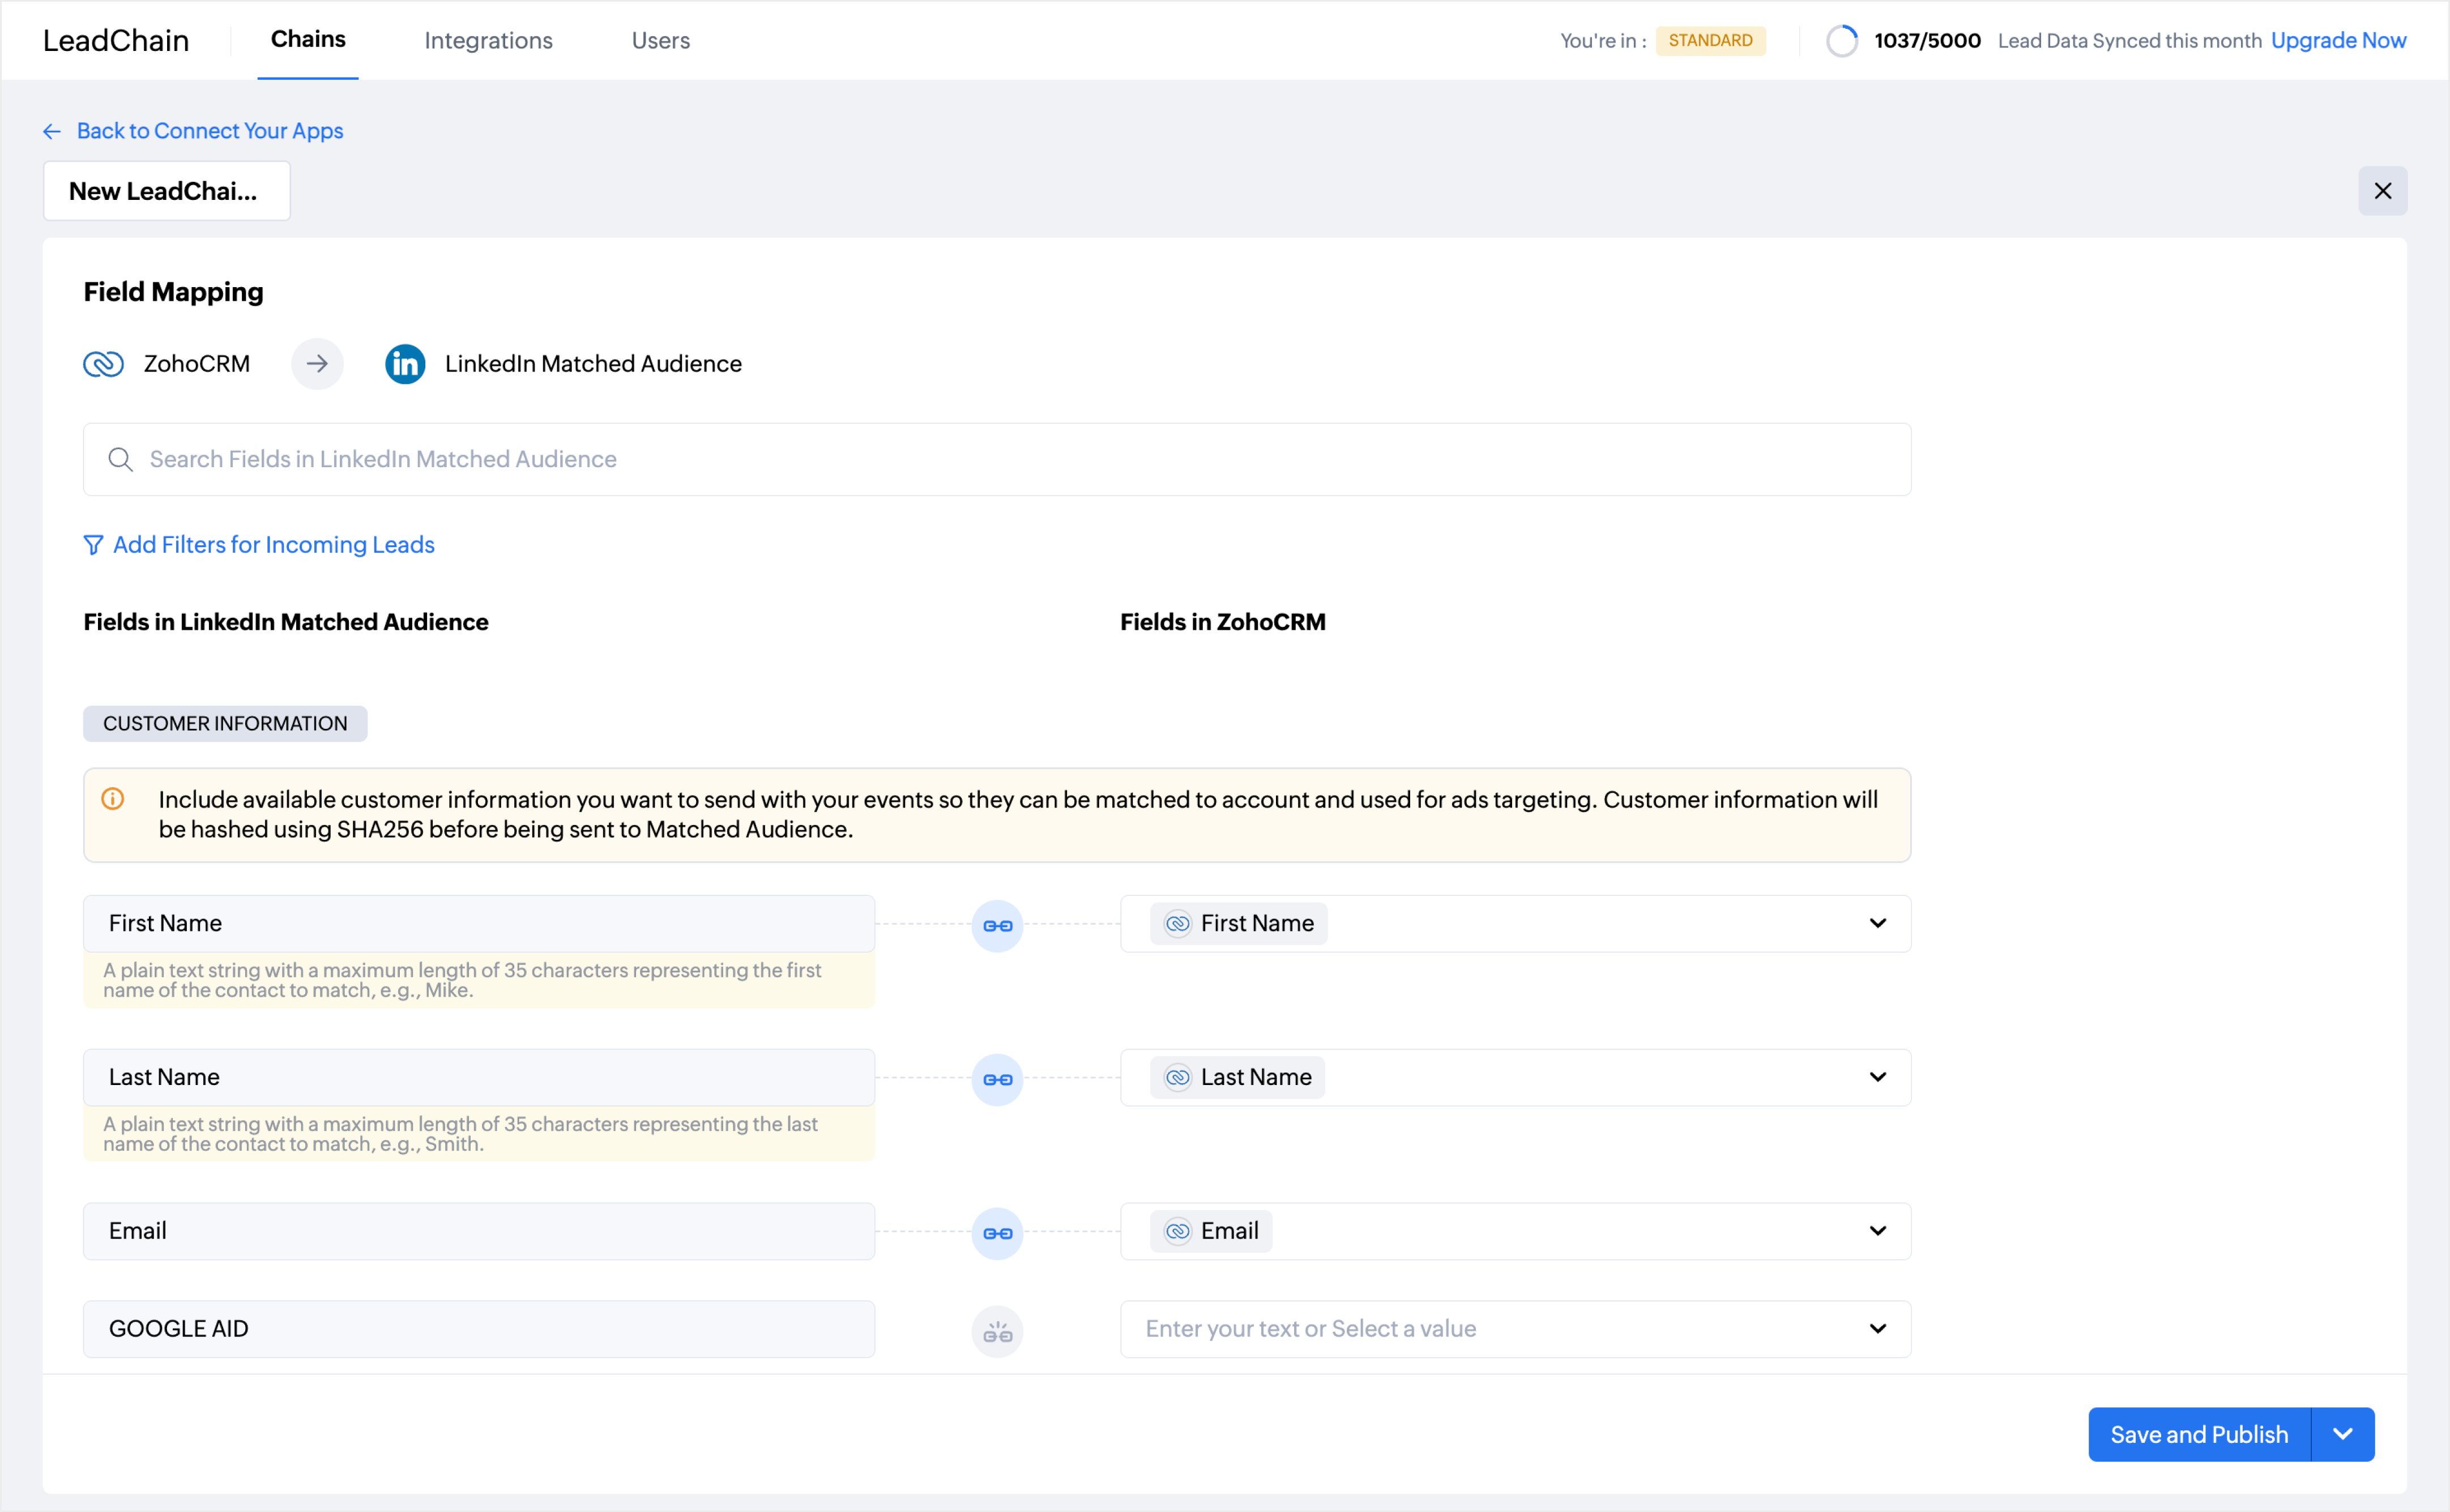
Task: Click the orange info icon in notice
Action: click(113, 799)
